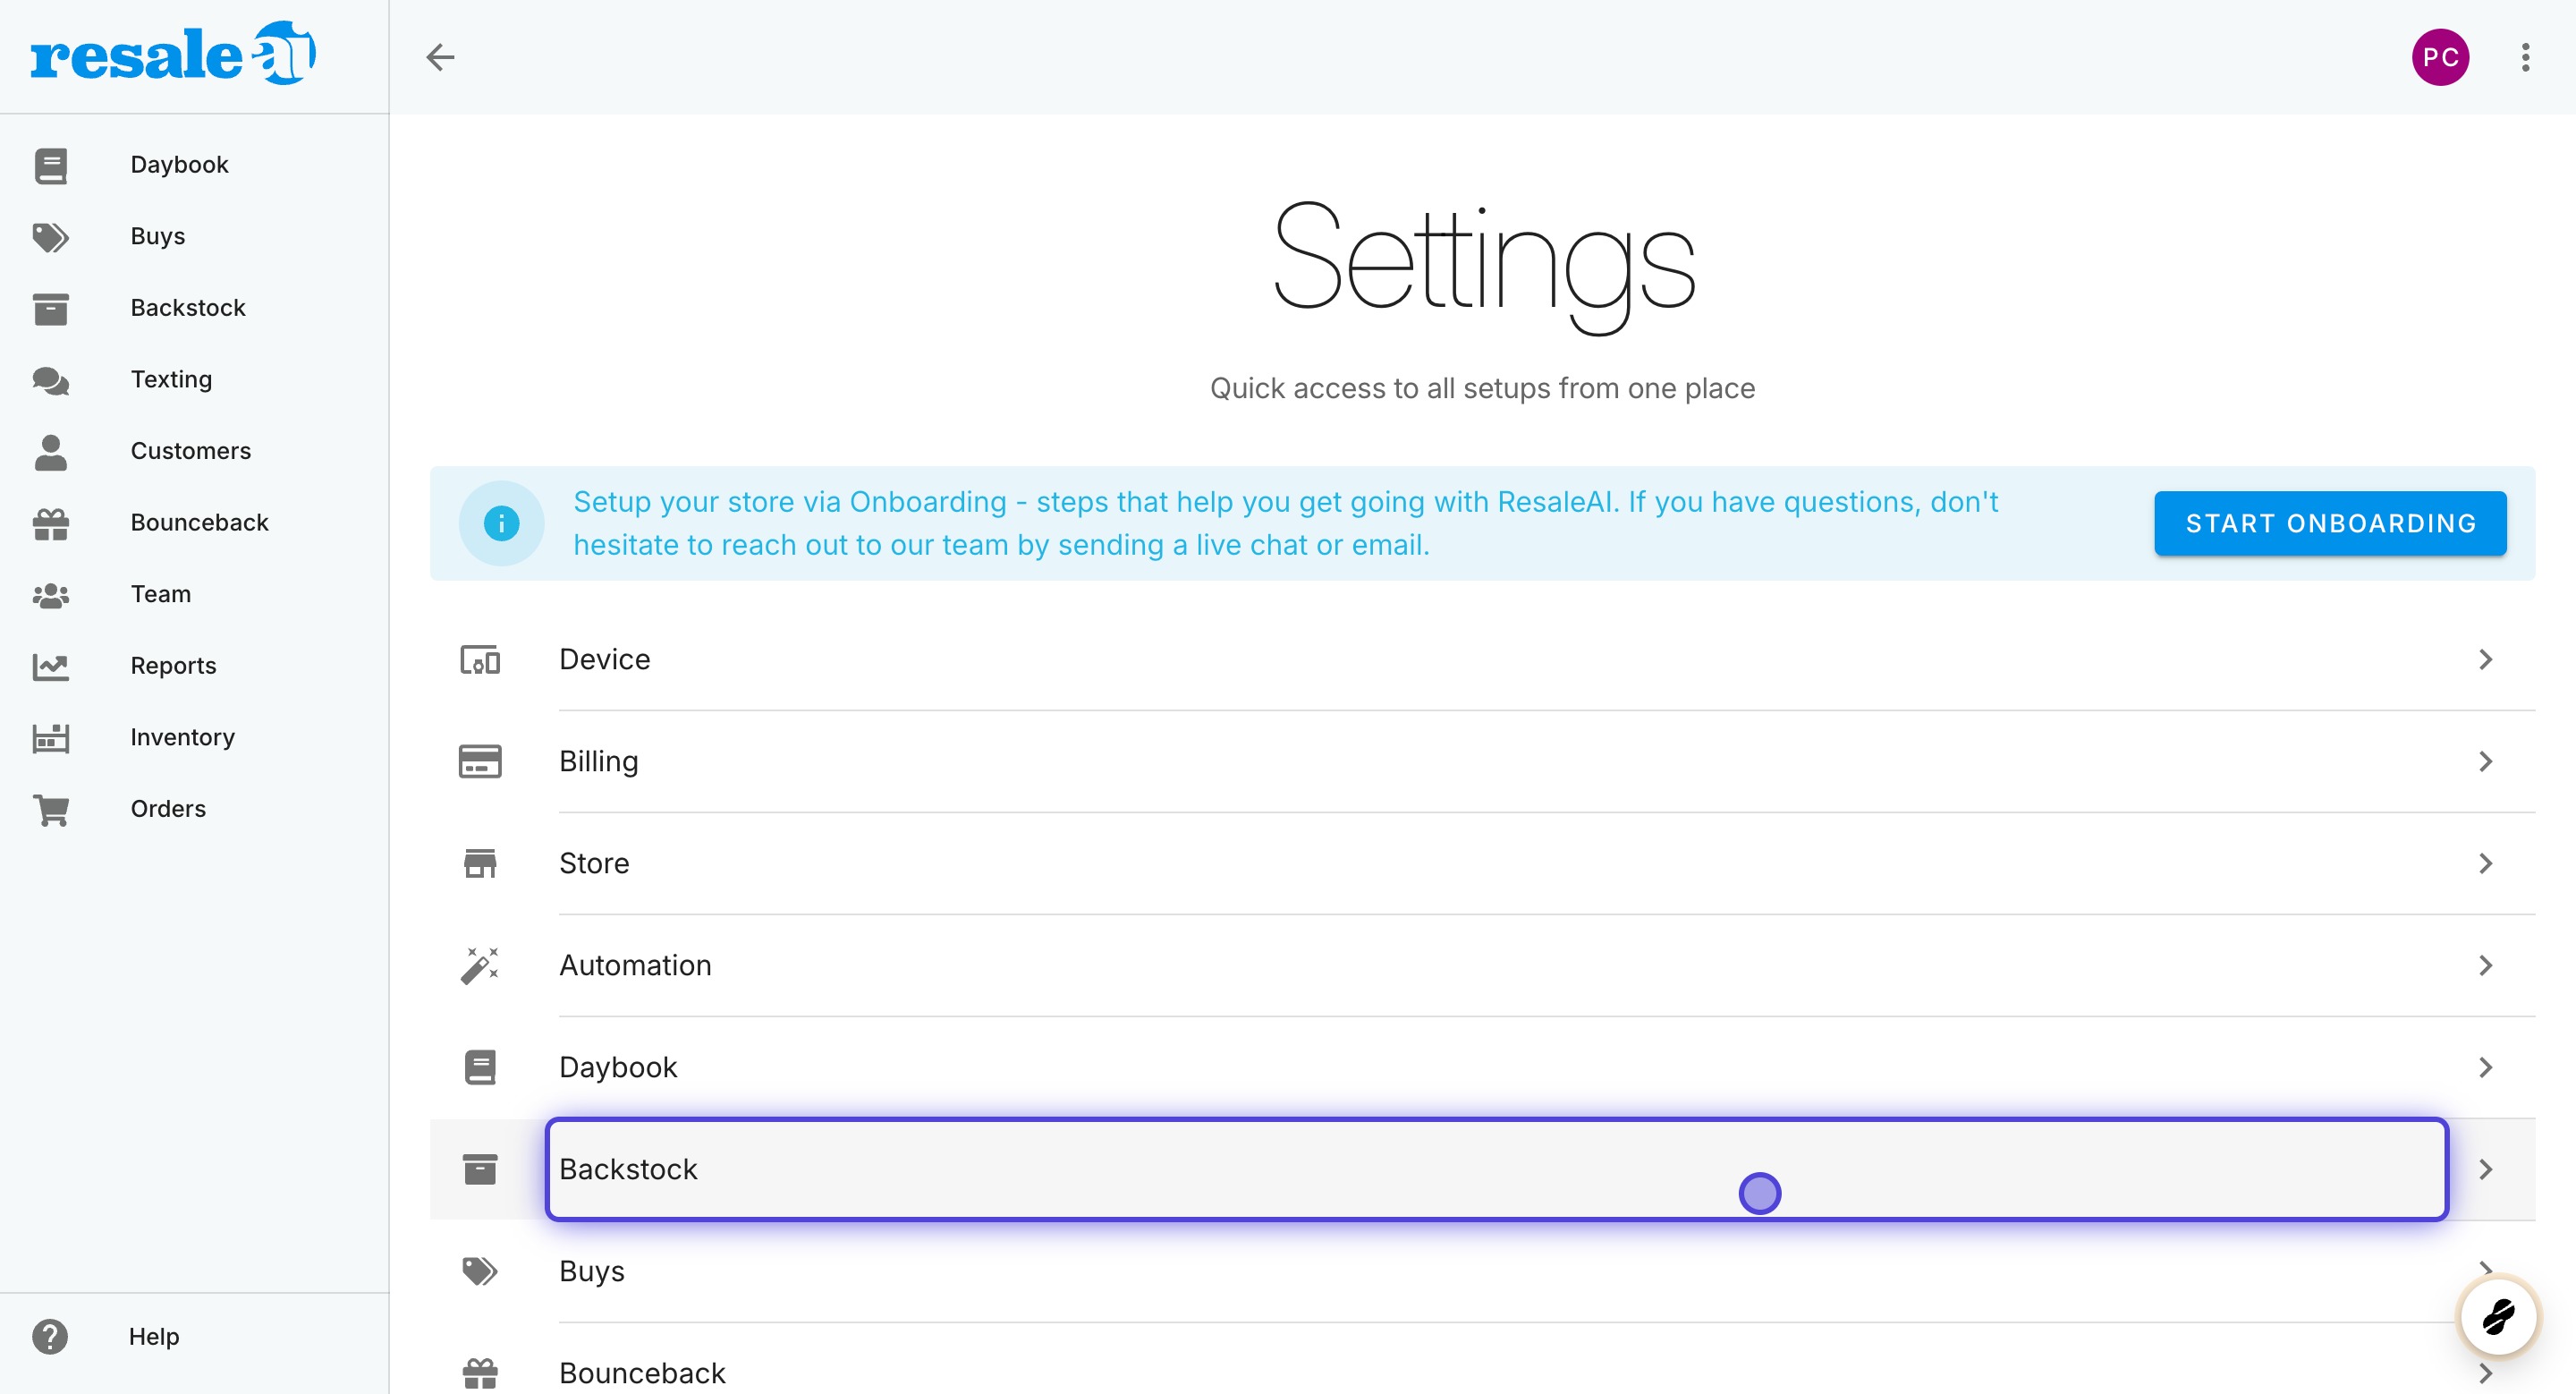Go to Orders in the sidebar
The height and width of the screenshot is (1394, 2576).
coord(194,809)
